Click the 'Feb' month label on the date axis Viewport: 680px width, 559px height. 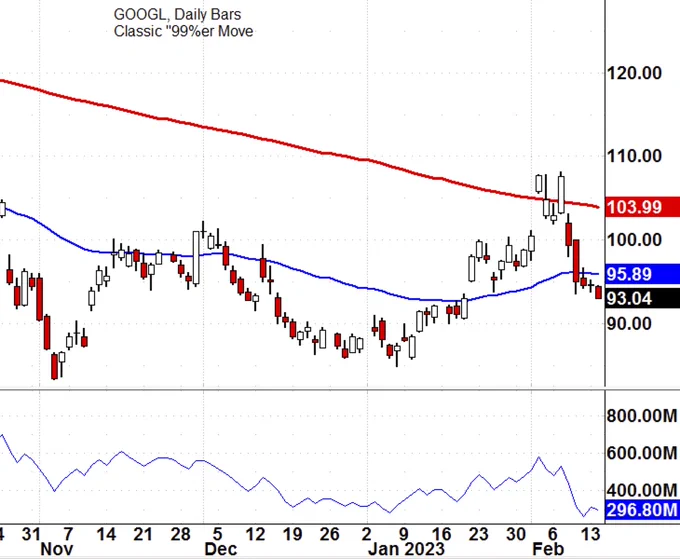coord(548,549)
